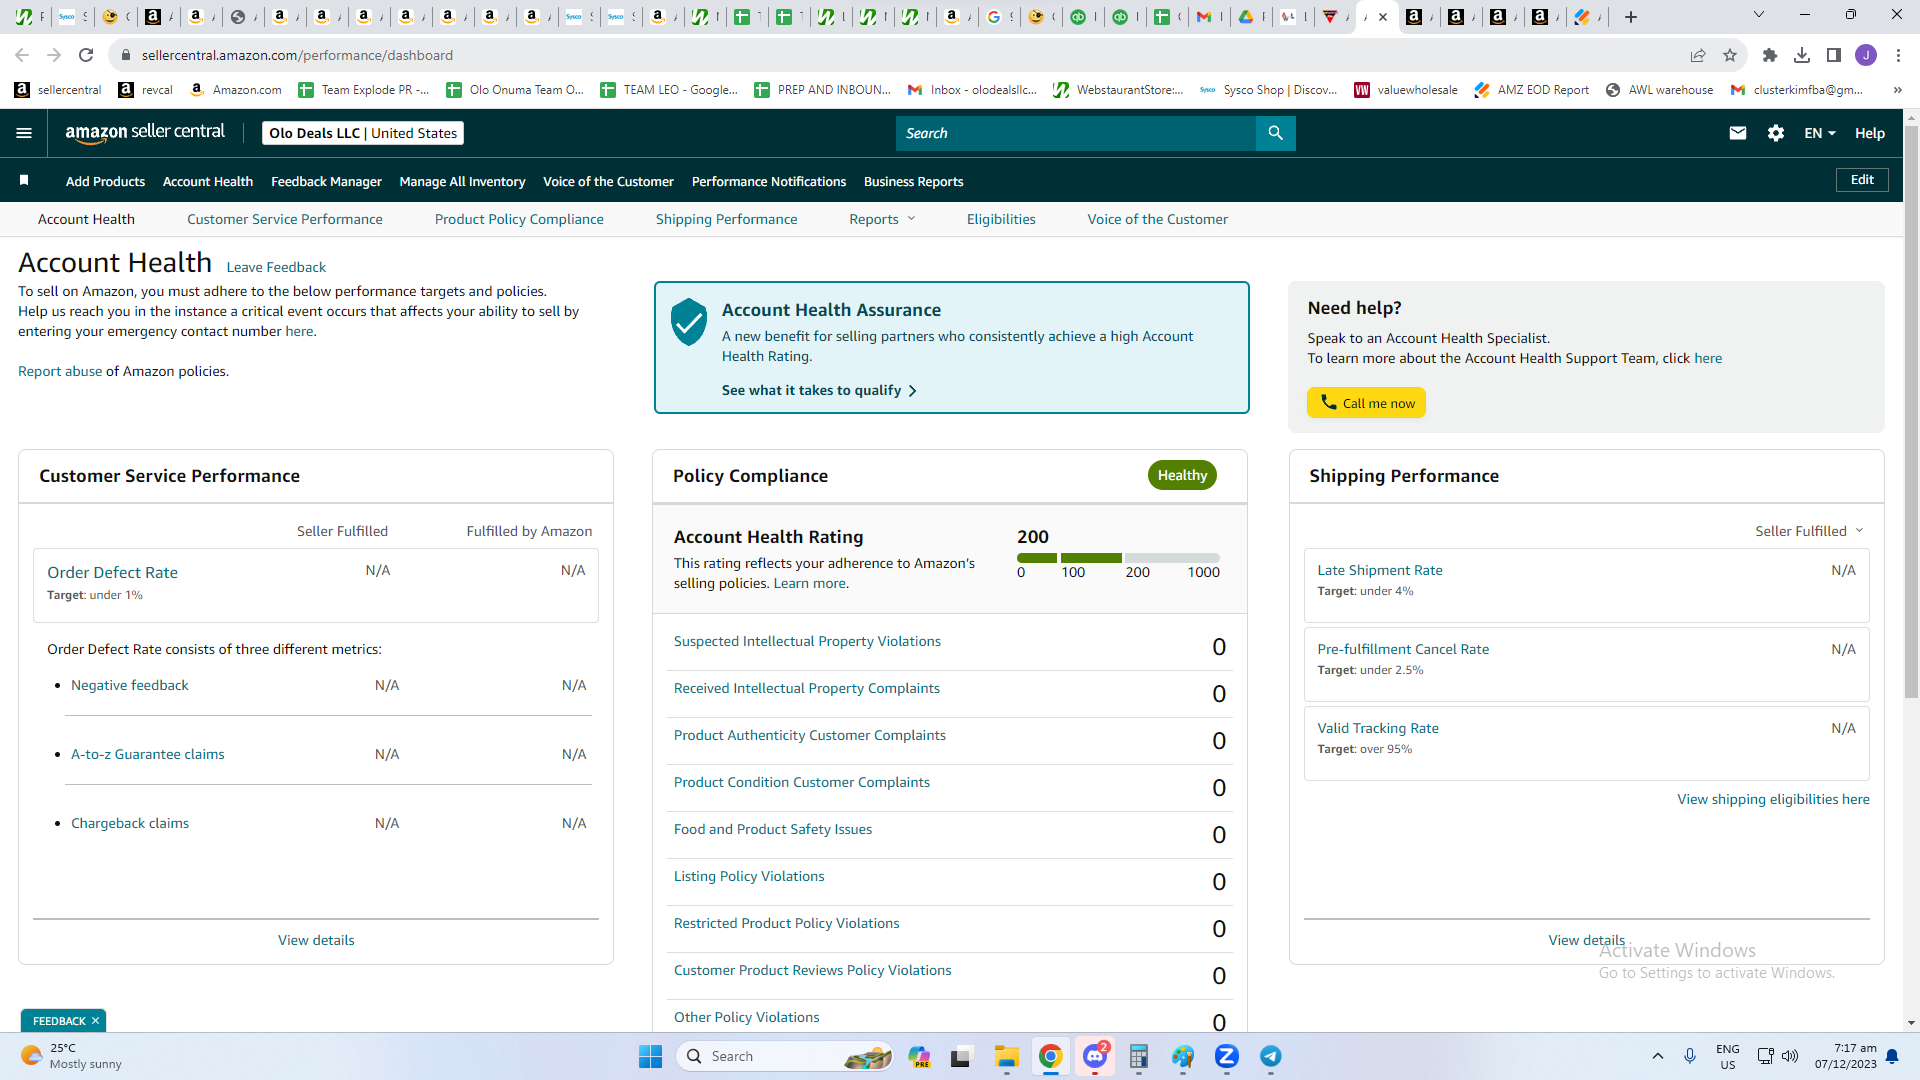Open the hamburger navigation menu
Image resolution: width=1920 pixels, height=1080 pixels.
24,133
